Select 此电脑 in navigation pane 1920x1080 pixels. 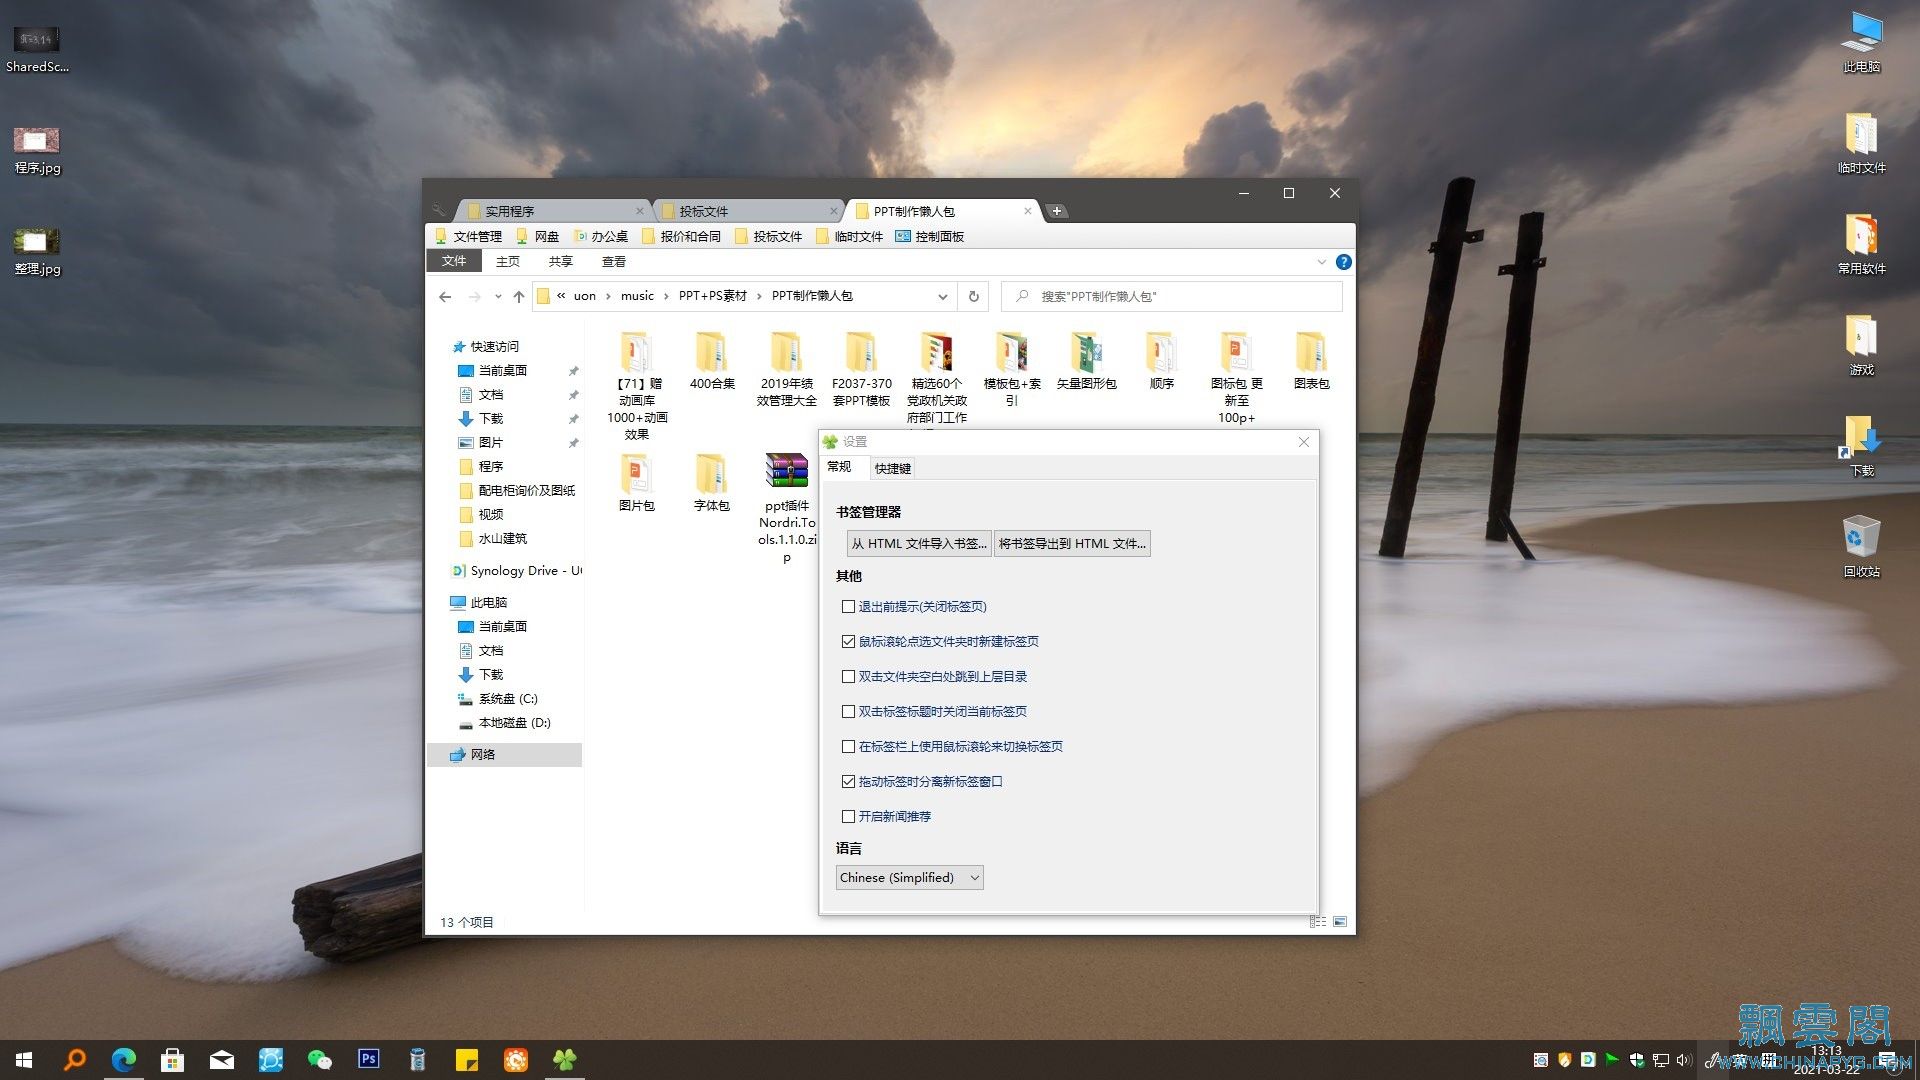click(489, 602)
